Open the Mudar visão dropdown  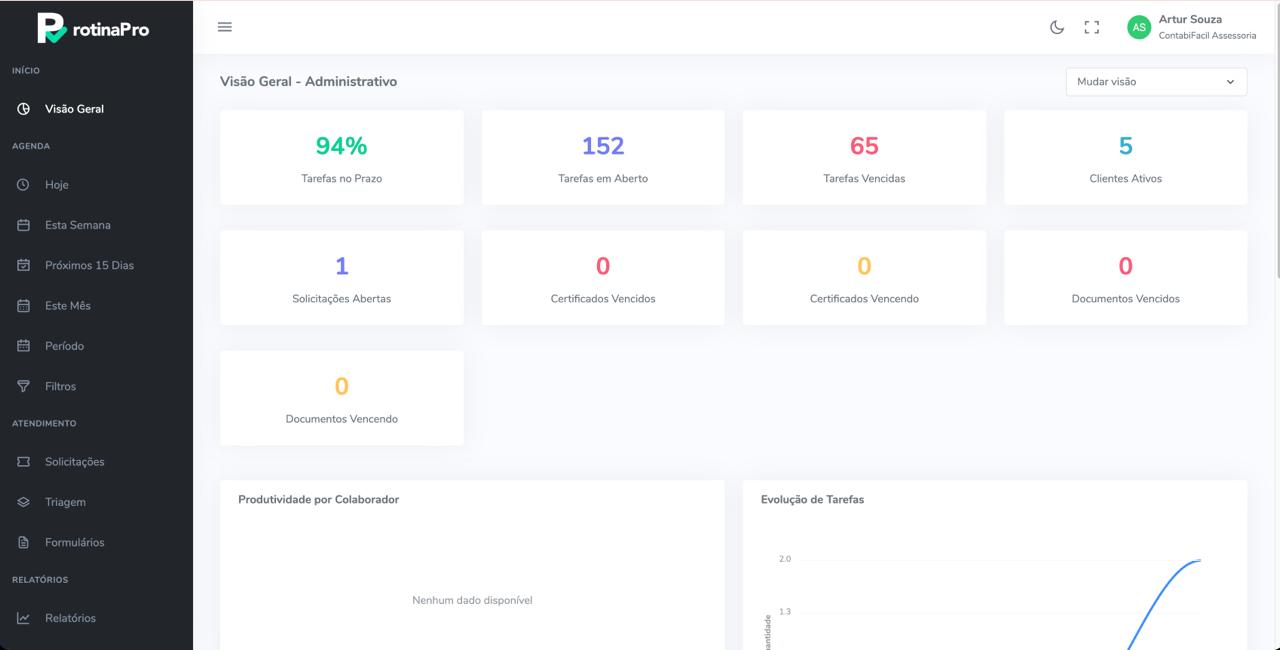coord(1156,81)
